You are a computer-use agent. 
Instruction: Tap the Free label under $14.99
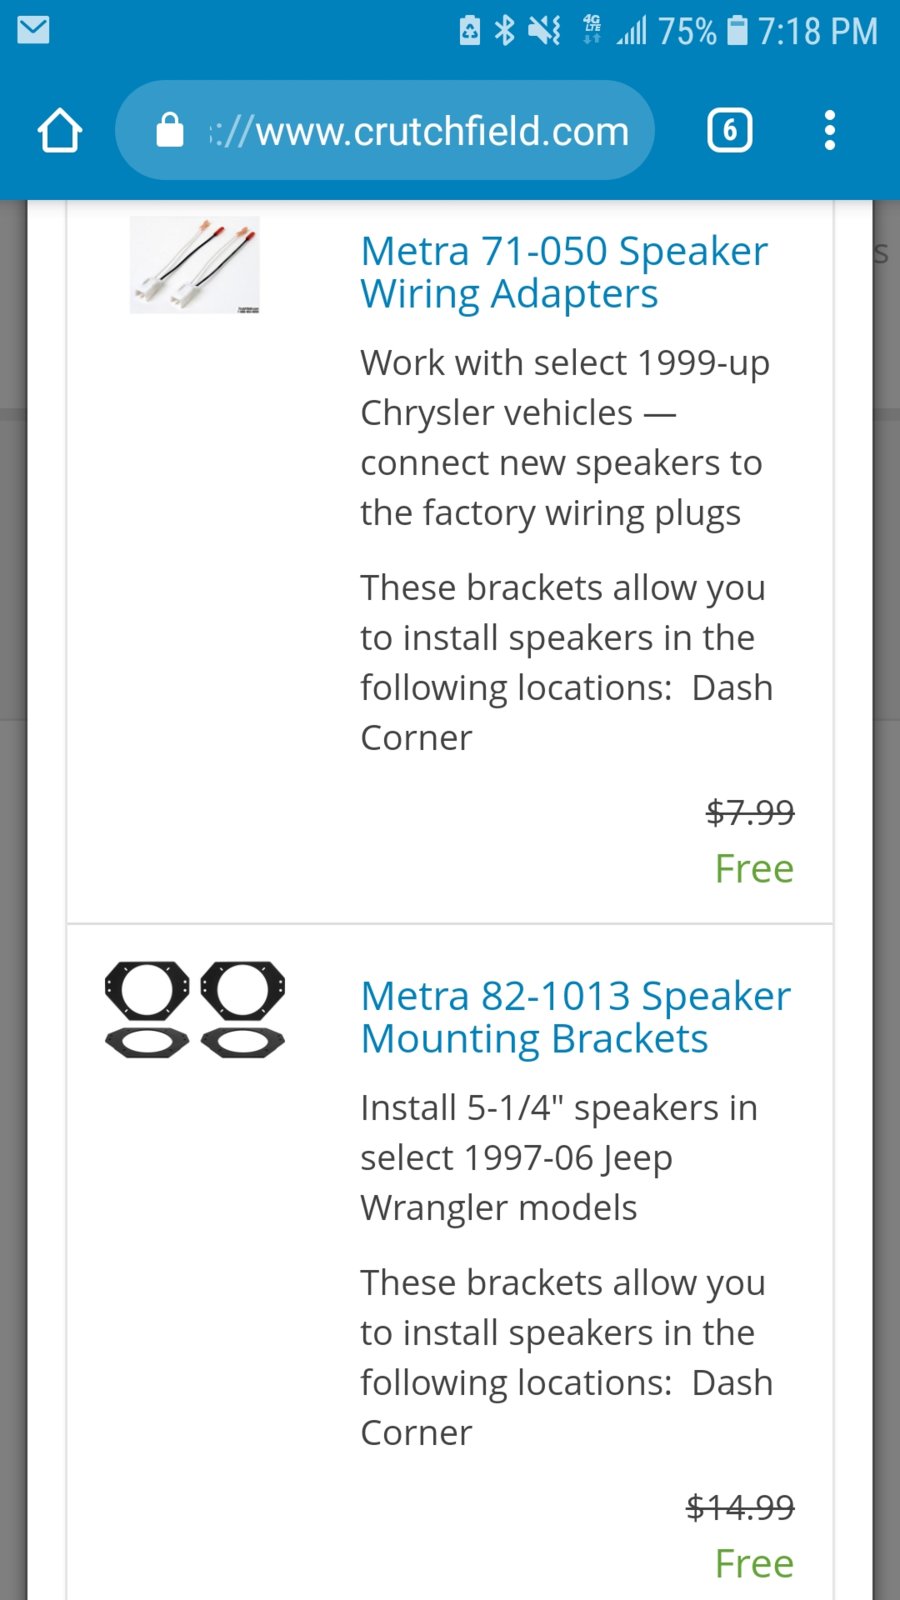click(754, 1563)
